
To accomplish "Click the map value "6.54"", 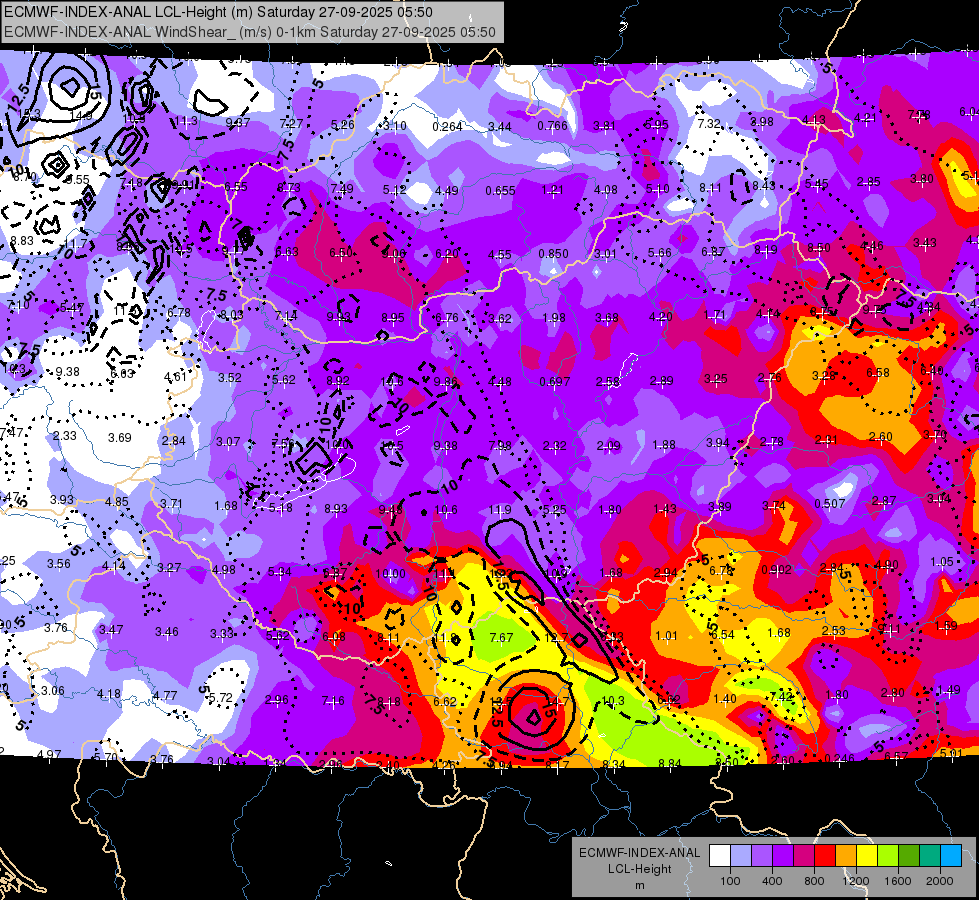I will pos(722,635).
